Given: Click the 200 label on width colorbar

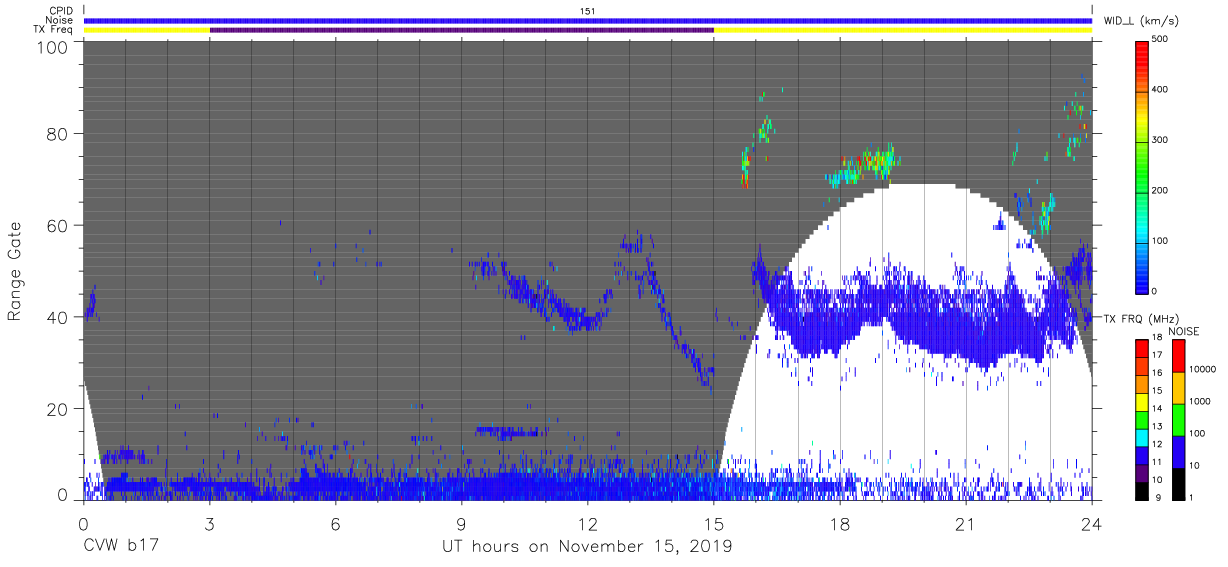Looking at the screenshot, I should [x=1161, y=190].
